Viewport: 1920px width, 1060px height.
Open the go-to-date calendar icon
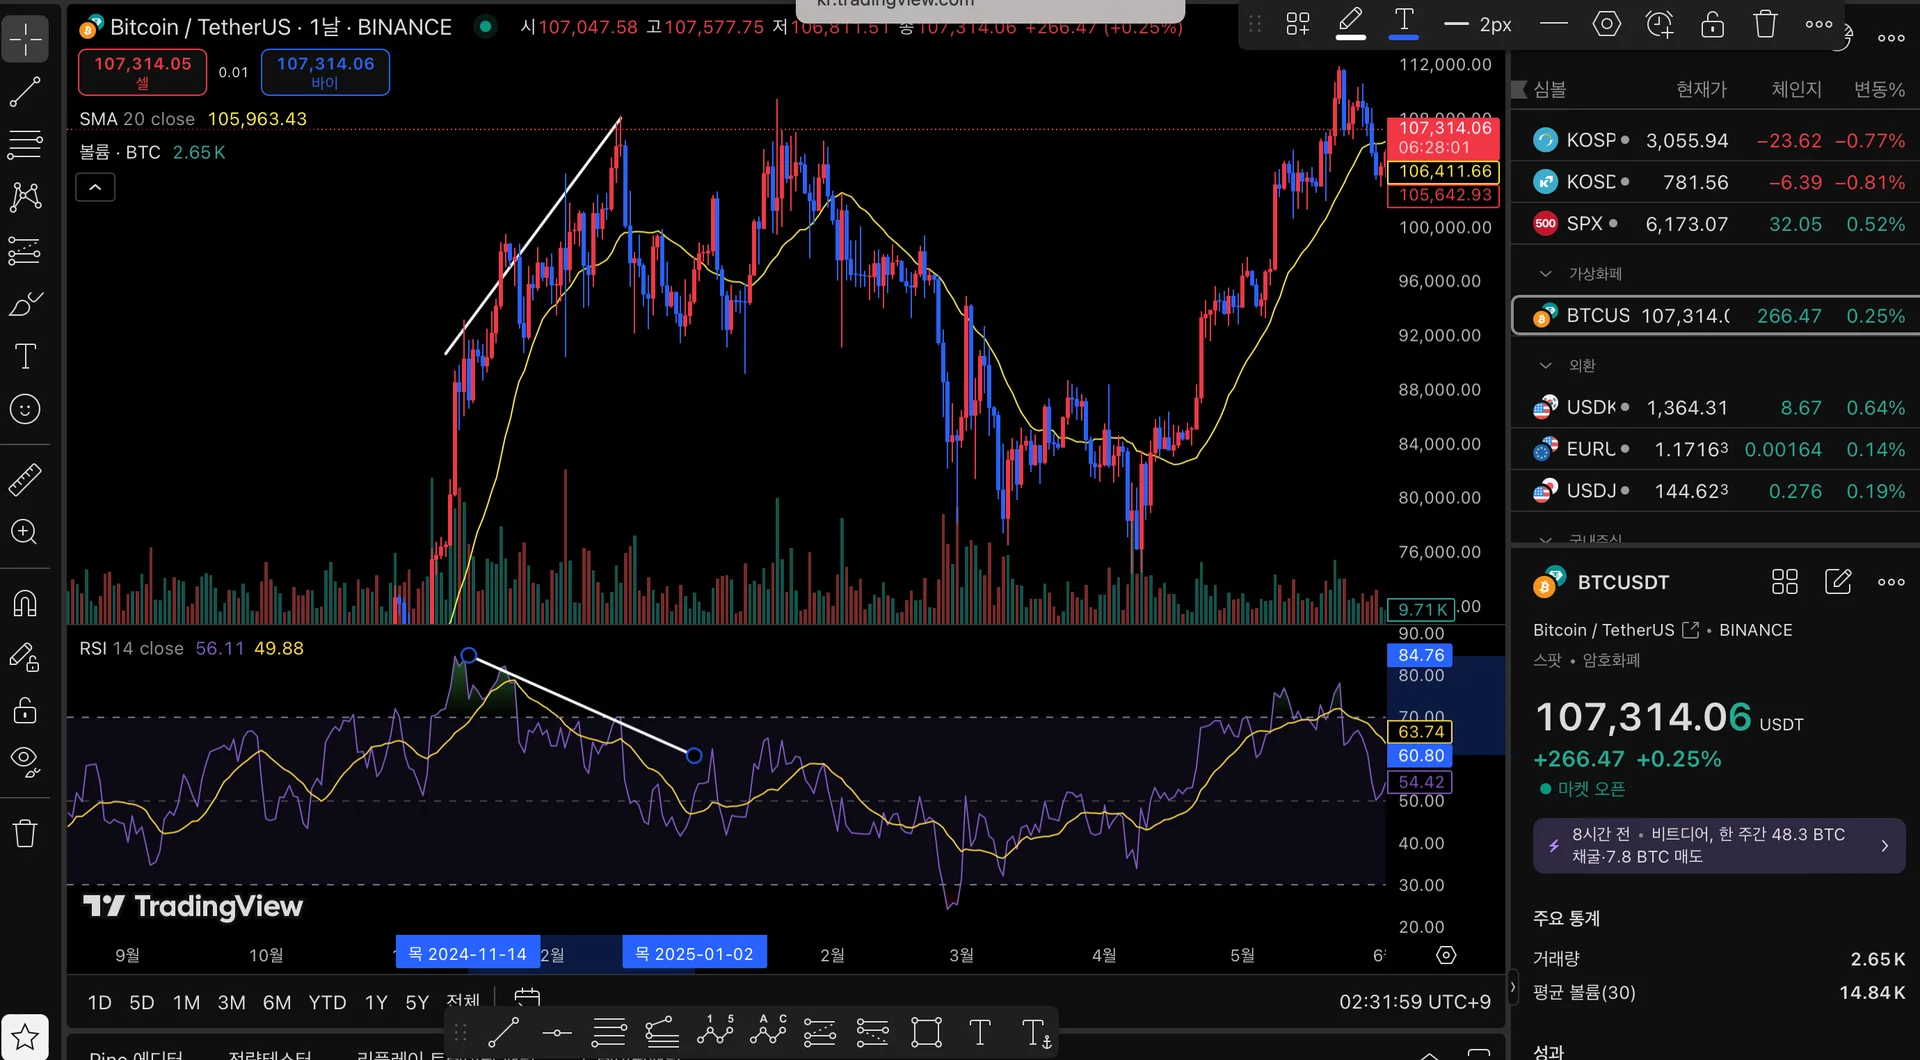point(527,999)
